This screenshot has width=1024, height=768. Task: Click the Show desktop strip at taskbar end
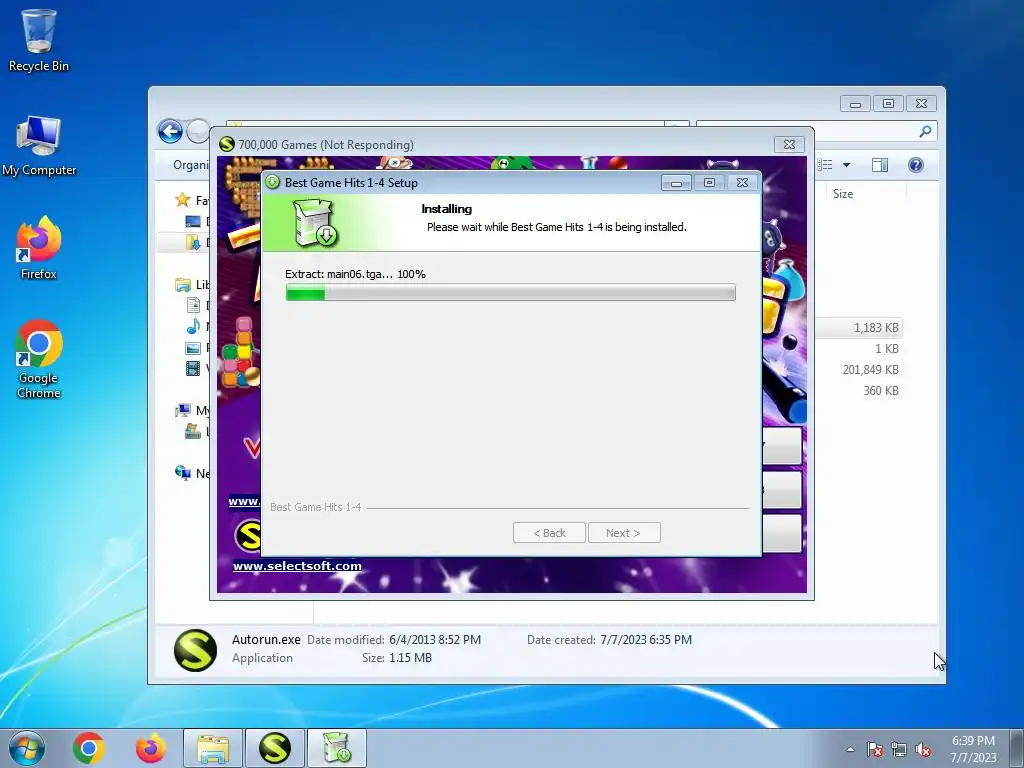pos(1017,748)
